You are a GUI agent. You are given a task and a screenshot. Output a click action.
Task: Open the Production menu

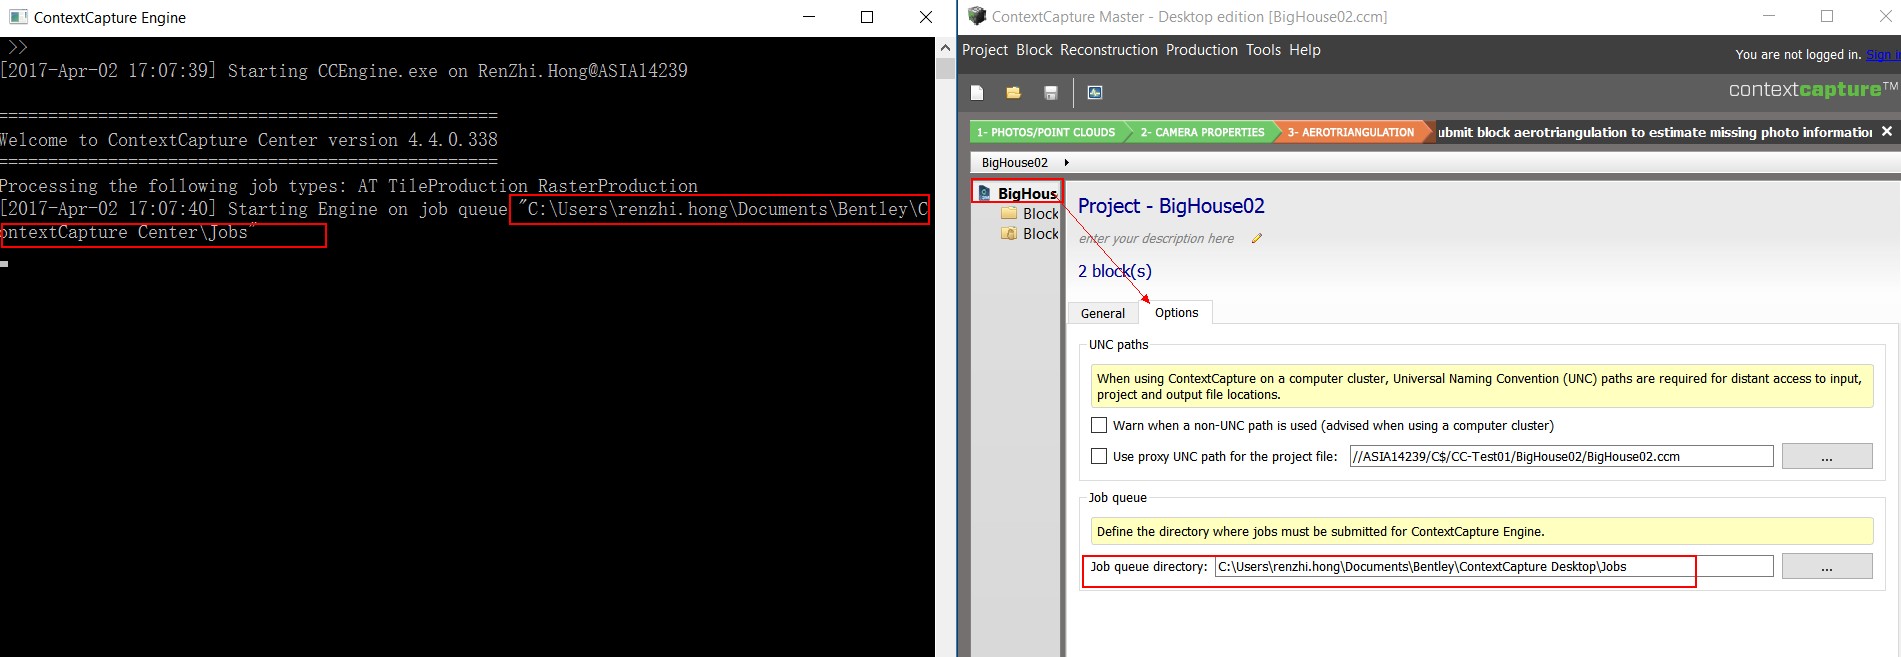[x=1202, y=50]
